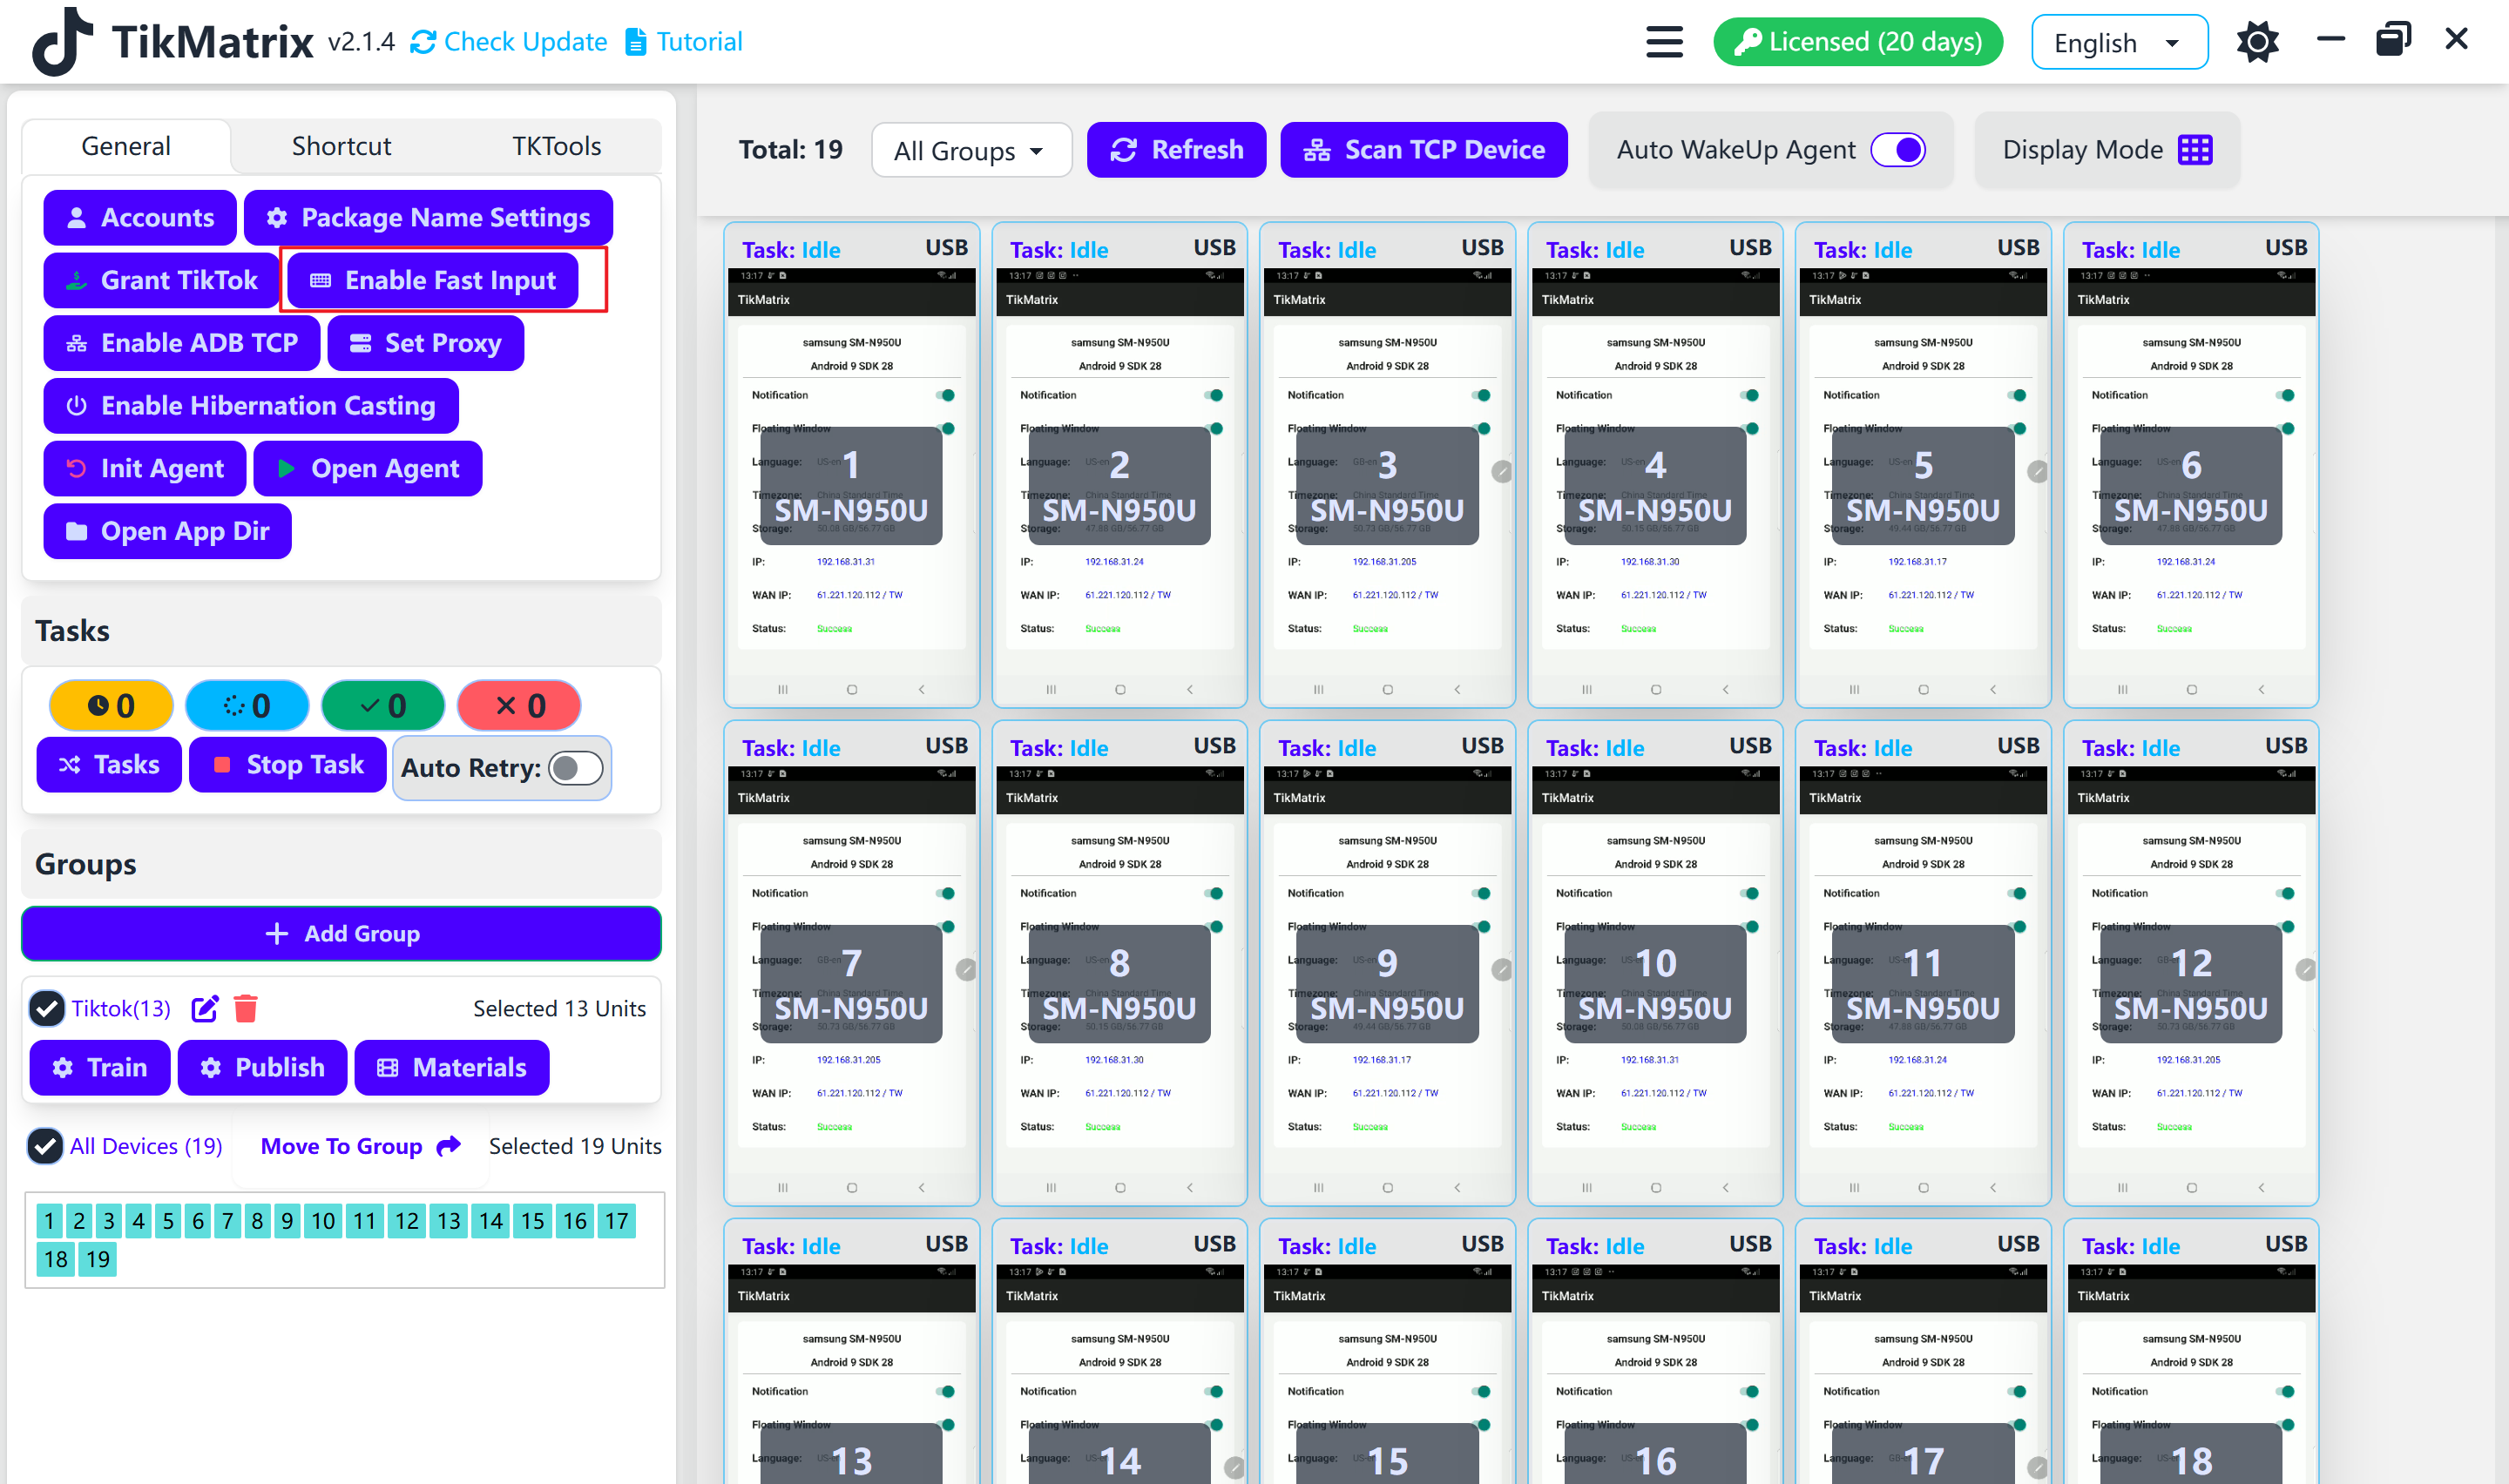This screenshot has height=1484, width=2509.
Task: Click the Init Agent button
Action: [145, 469]
